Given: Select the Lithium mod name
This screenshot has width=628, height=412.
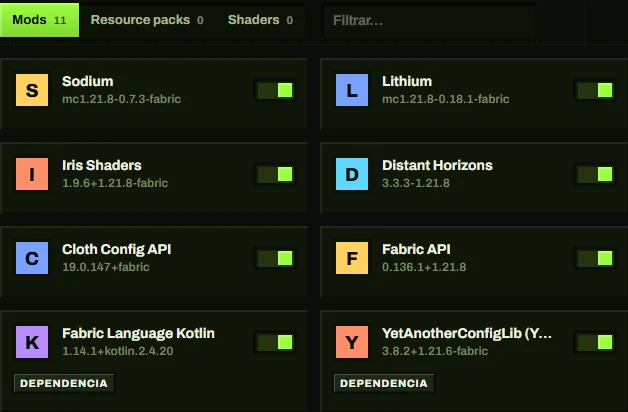Looking at the screenshot, I should (x=407, y=81).
